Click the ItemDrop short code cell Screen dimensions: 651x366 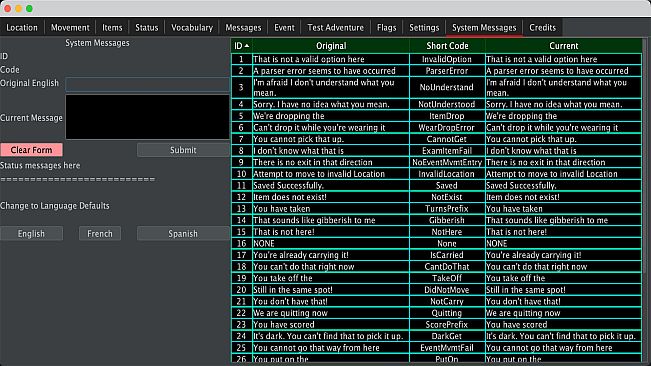[447, 116]
